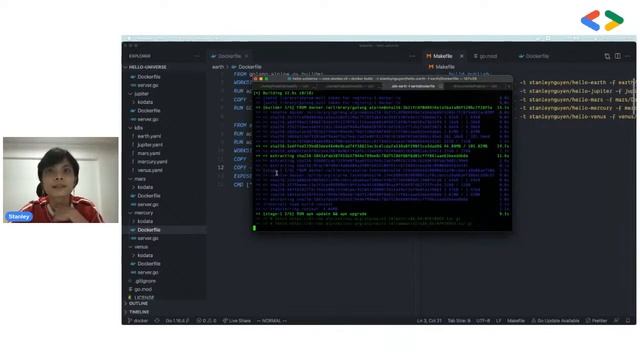Collapse the mars folder
Viewport: 640px width, 360px height.
pyautogui.click(x=140, y=179)
